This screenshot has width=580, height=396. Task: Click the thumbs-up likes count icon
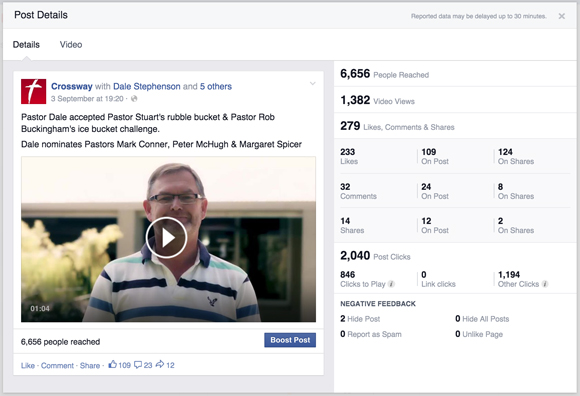click(112, 365)
